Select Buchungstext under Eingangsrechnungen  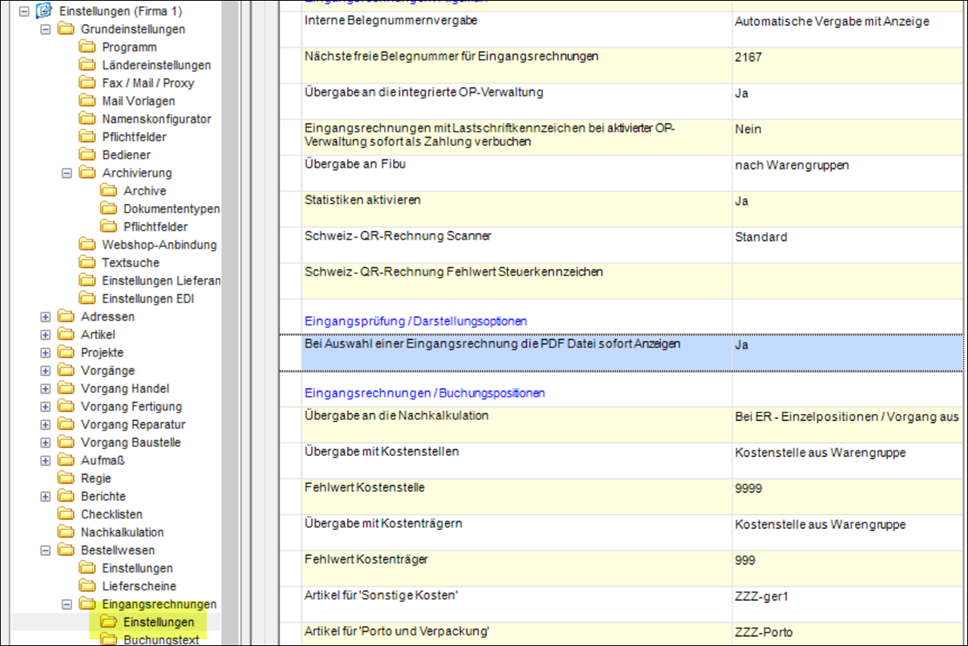coord(161,640)
